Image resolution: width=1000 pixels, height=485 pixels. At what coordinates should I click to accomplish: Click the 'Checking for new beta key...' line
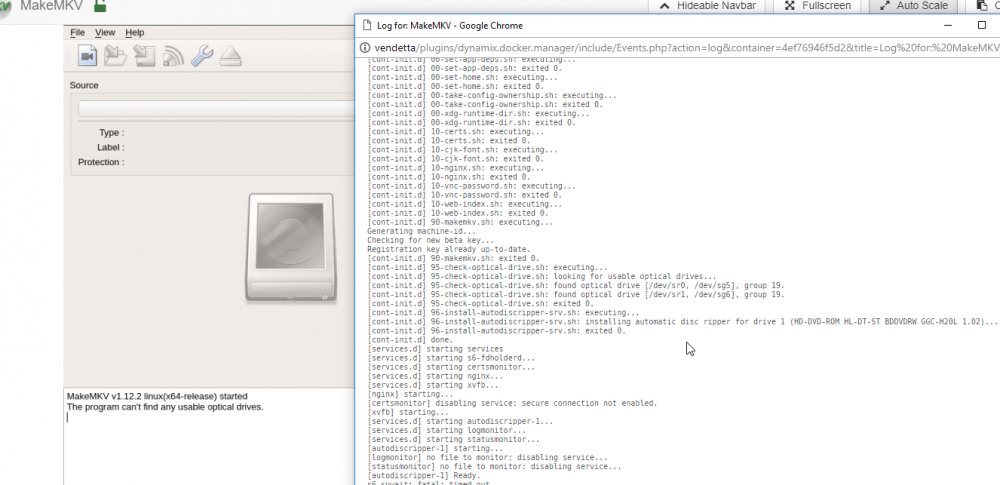coord(430,241)
